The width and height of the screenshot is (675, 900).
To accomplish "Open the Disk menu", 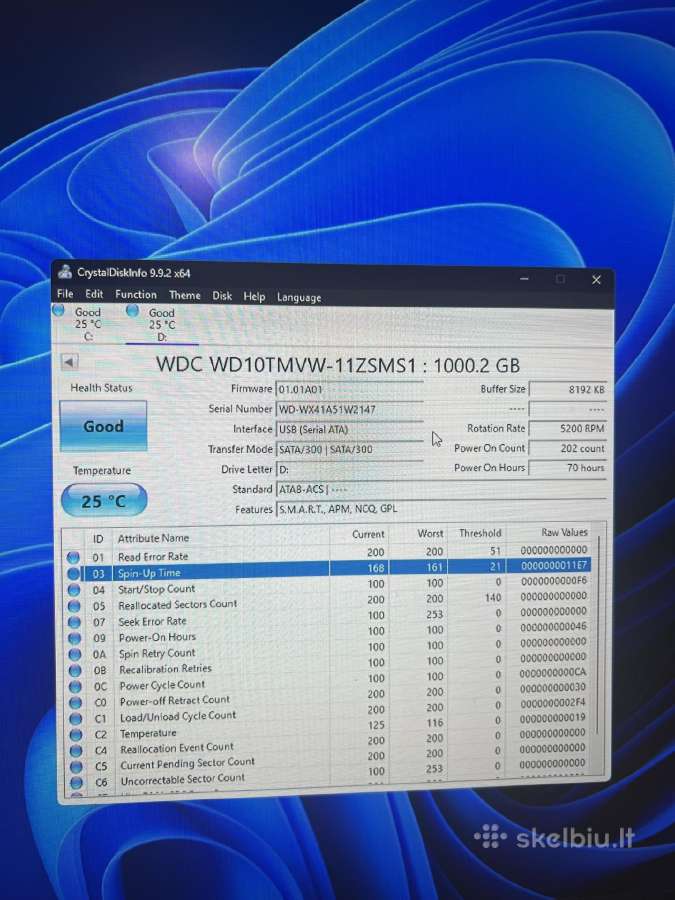I will pyautogui.click(x=222, y=296).
